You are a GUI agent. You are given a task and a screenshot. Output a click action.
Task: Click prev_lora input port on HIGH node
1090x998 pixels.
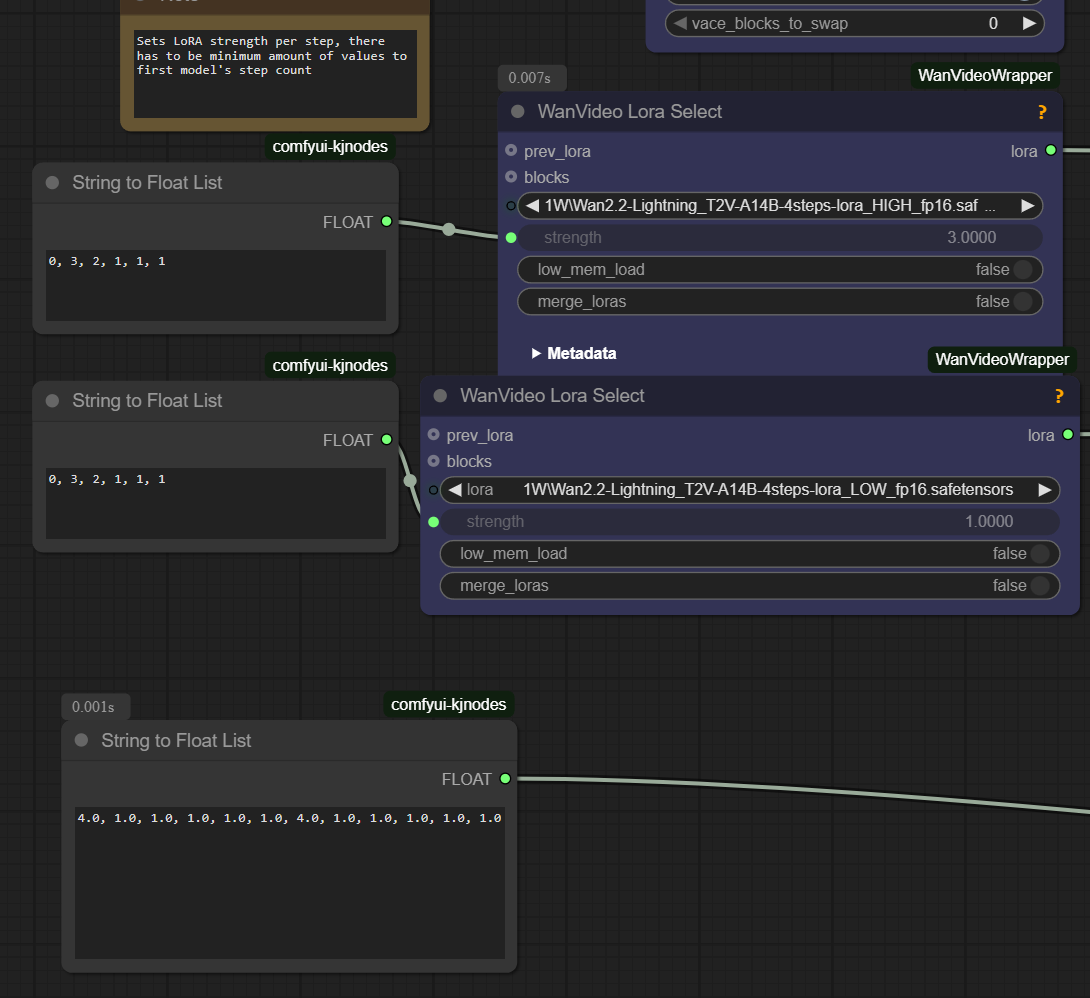(x=511, y=150)
